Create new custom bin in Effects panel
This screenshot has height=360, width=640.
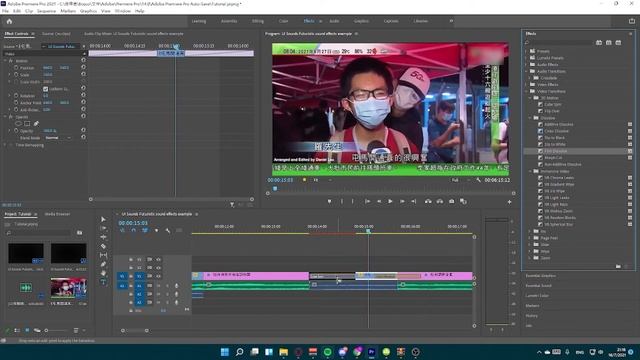point(618,266)
